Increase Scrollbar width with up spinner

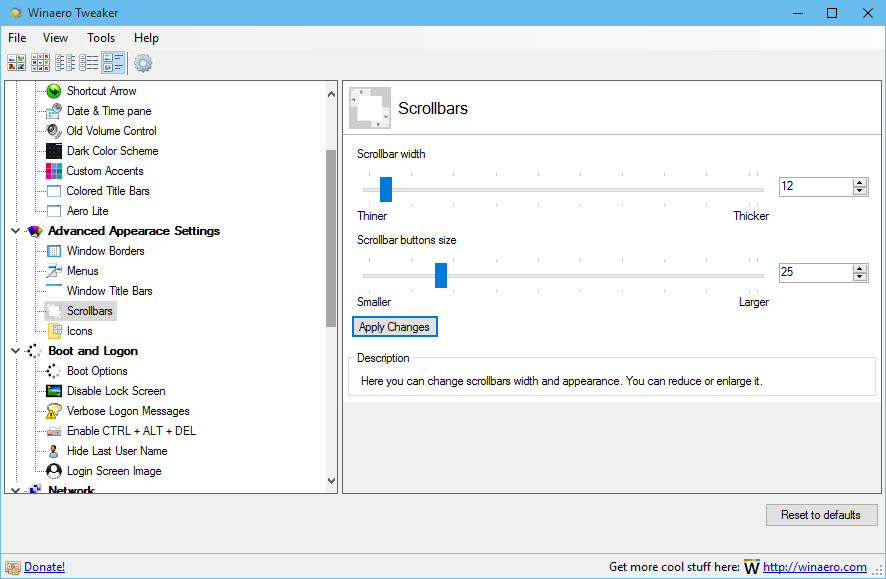[860, 182]
